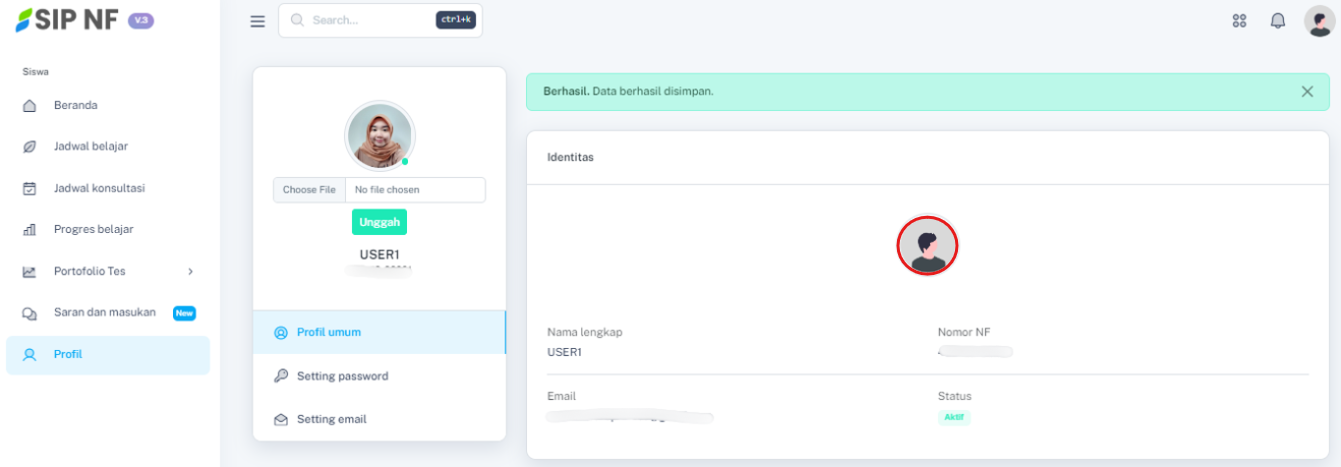Open Jadwal konsultasi from sidebar
Image resolution: width=1341 pixels, height=467 pixels.
pos(99,188)
